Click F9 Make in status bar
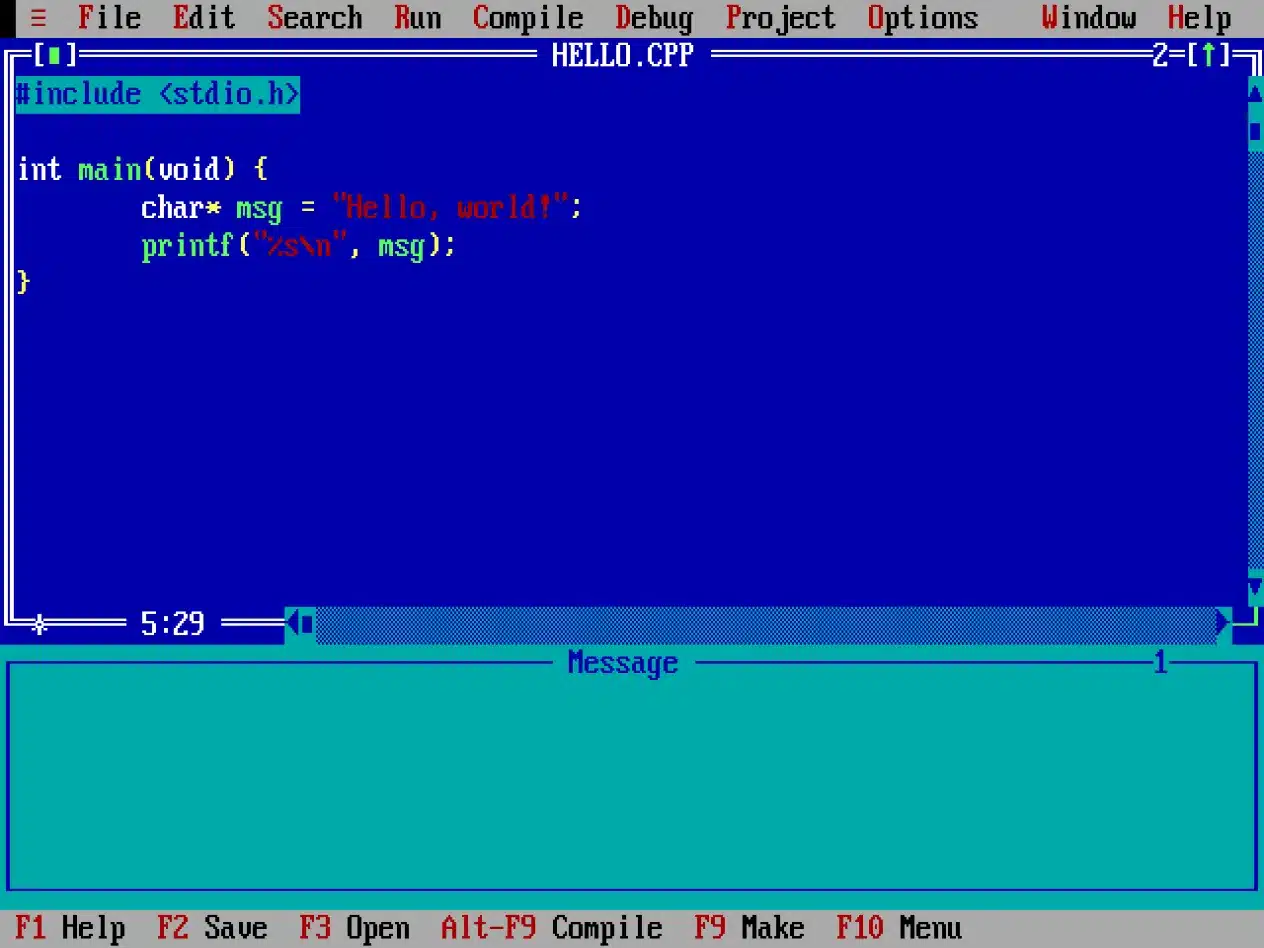Screen dimensions: 1264x948 pos(749,928)
